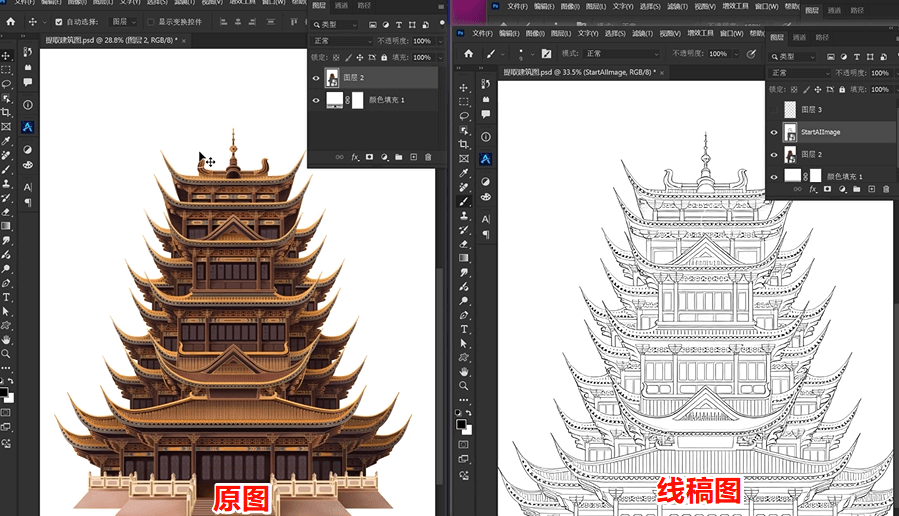Click brush opacity 100% field in right options bar
The height and width of the screenshot is (516, 899).
point(718,53)
